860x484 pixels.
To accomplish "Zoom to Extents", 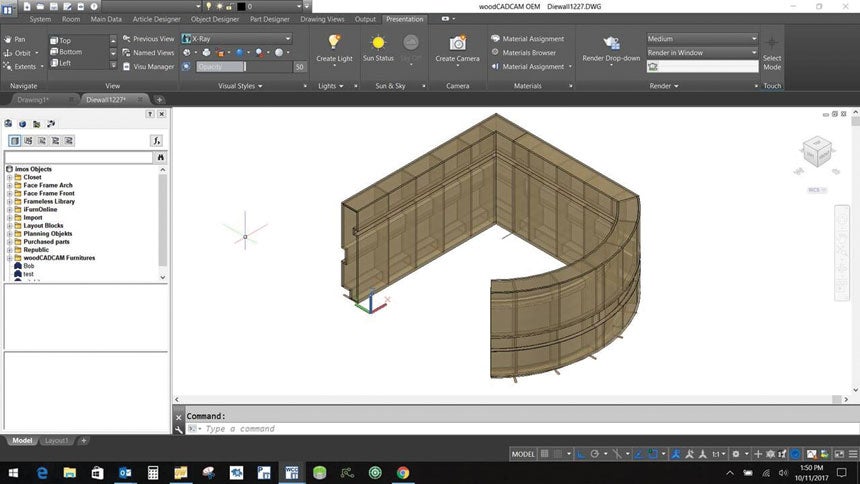I will tap(20, 66).
